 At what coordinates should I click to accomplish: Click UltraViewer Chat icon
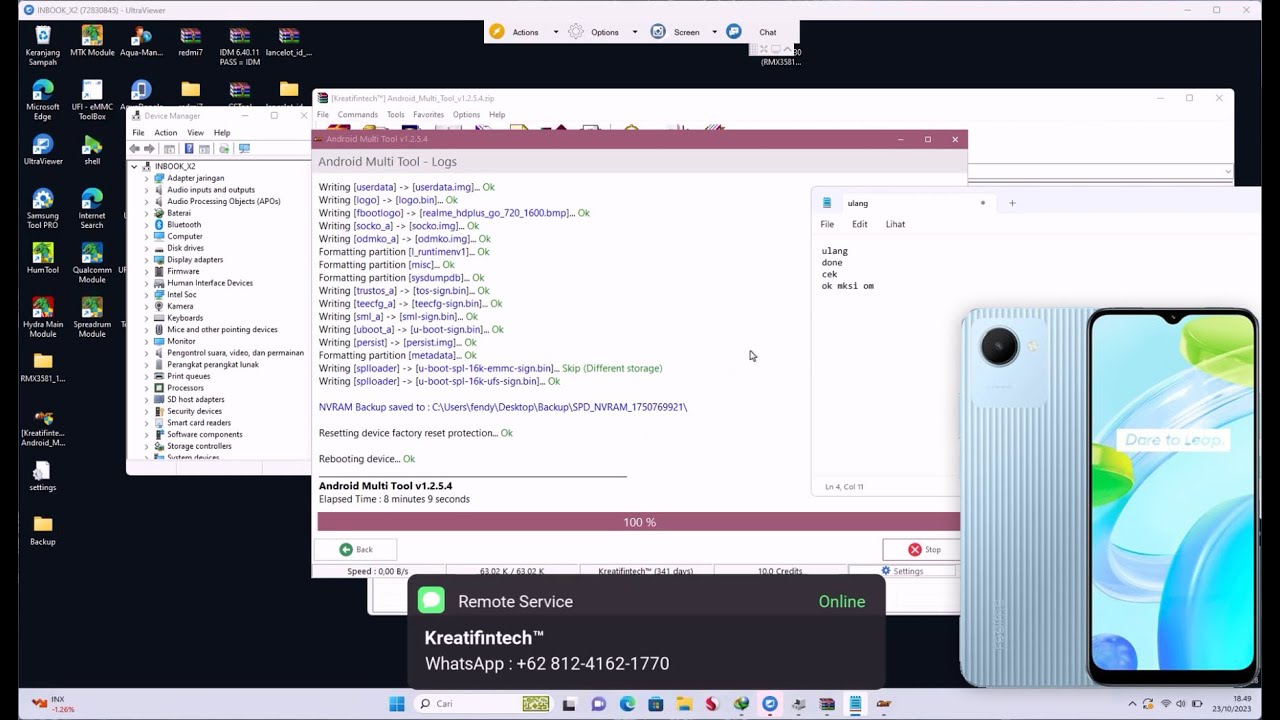click(x=734, y=32)
